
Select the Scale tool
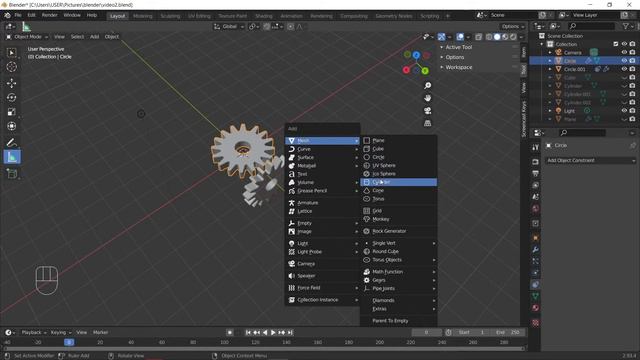click(x=11, y=112)
